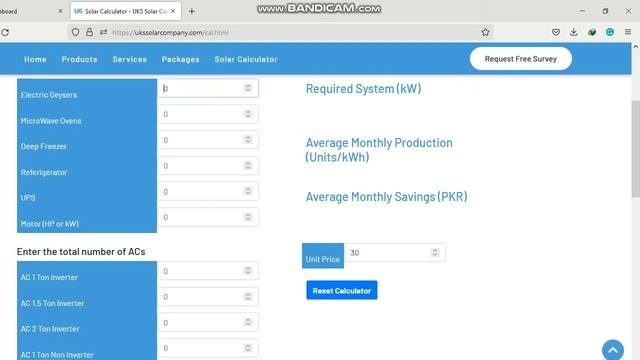
Task: Open Packages in the navigation bar
Action: coord(180,59)
